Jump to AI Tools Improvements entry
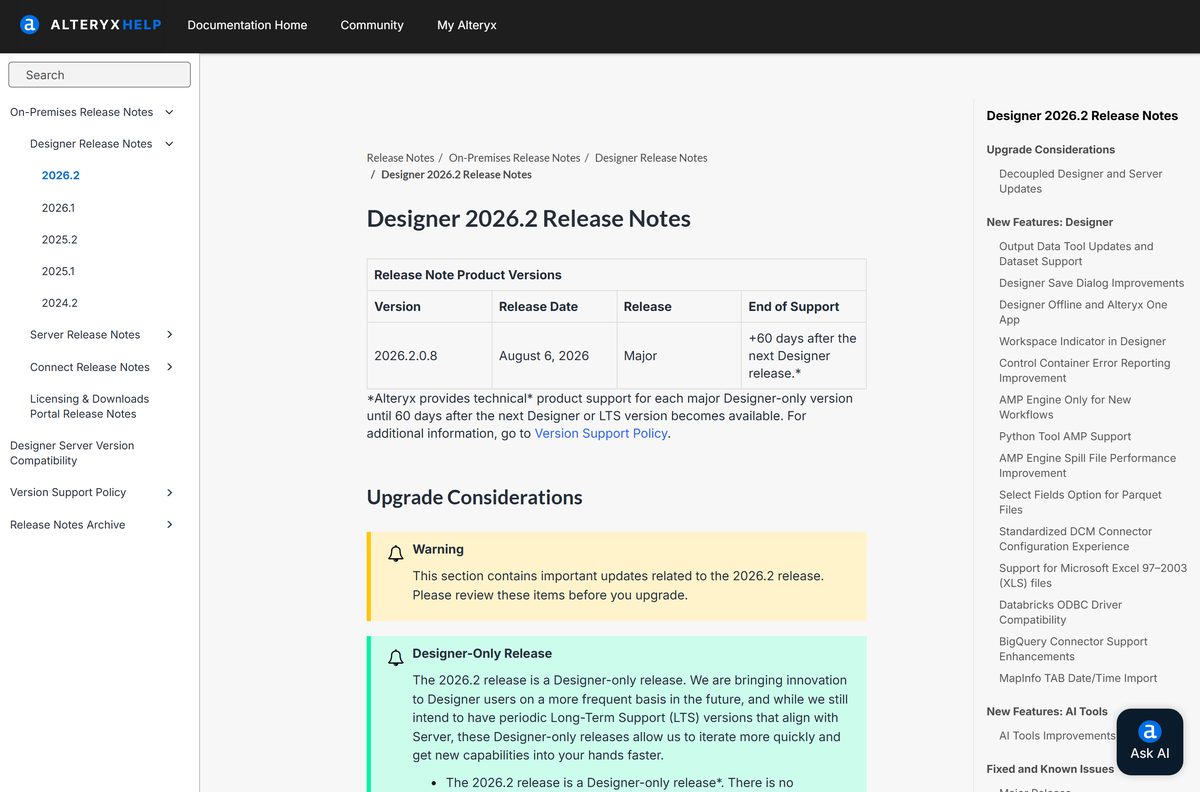1200x792 pixels. point(1057,736)
